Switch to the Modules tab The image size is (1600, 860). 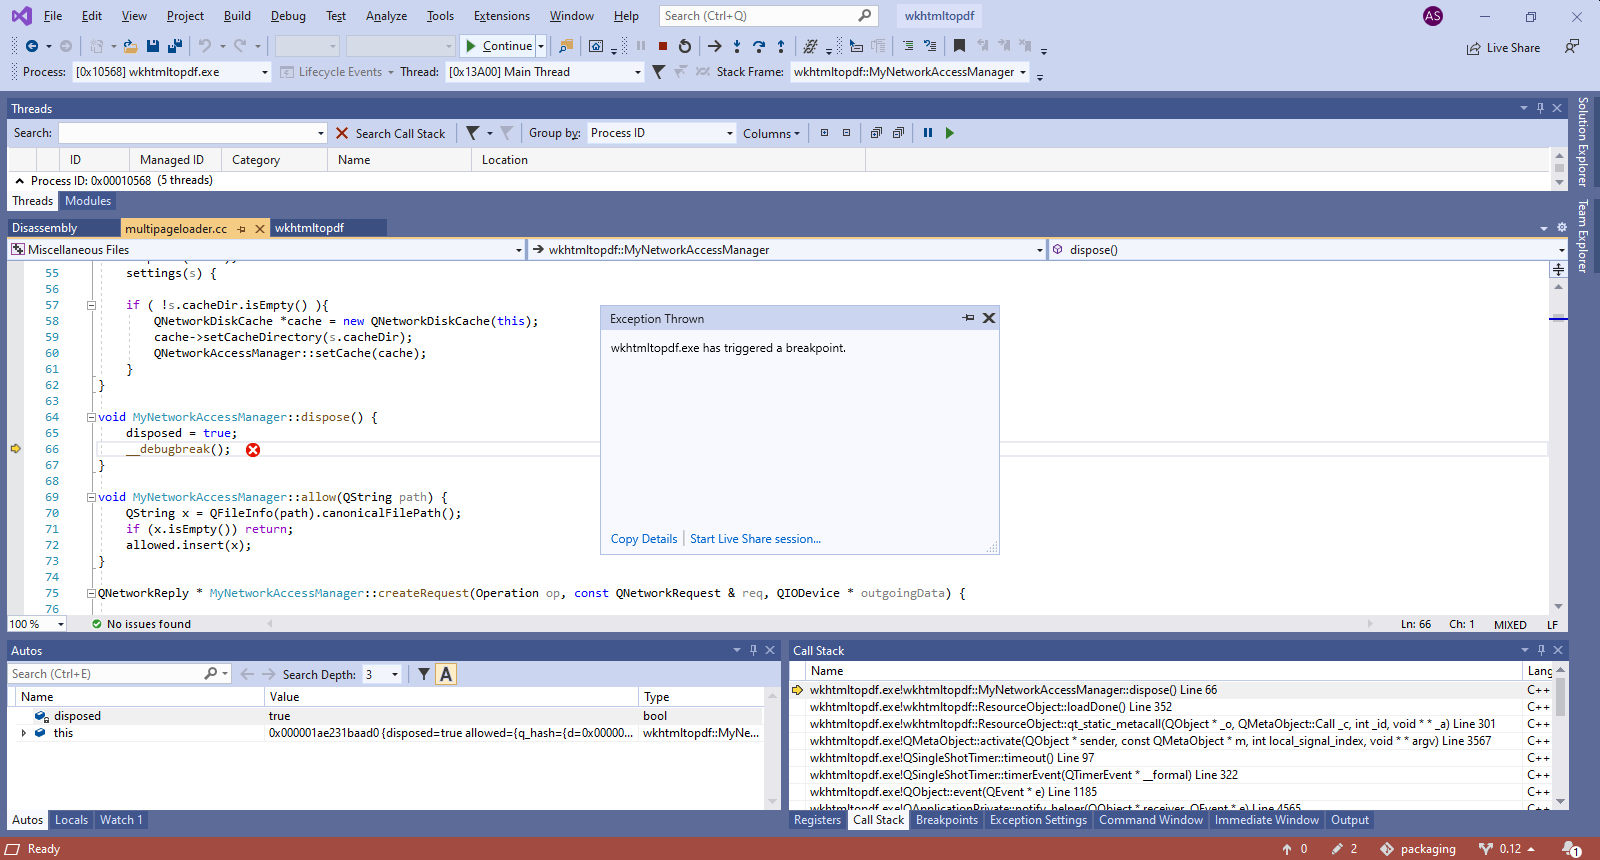pyautogui.click(x=88, y=201)
